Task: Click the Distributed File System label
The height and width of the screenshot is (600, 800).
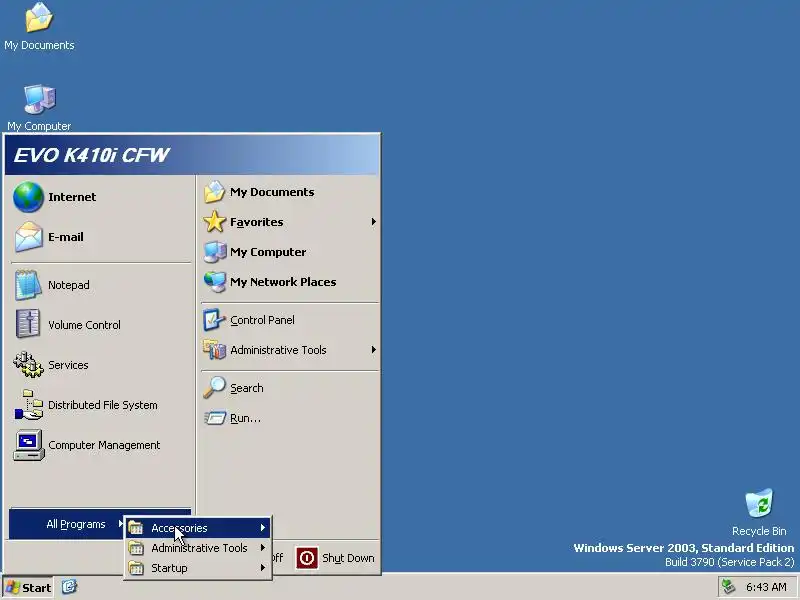Action: pyautogui.click(x=103, y=405)
